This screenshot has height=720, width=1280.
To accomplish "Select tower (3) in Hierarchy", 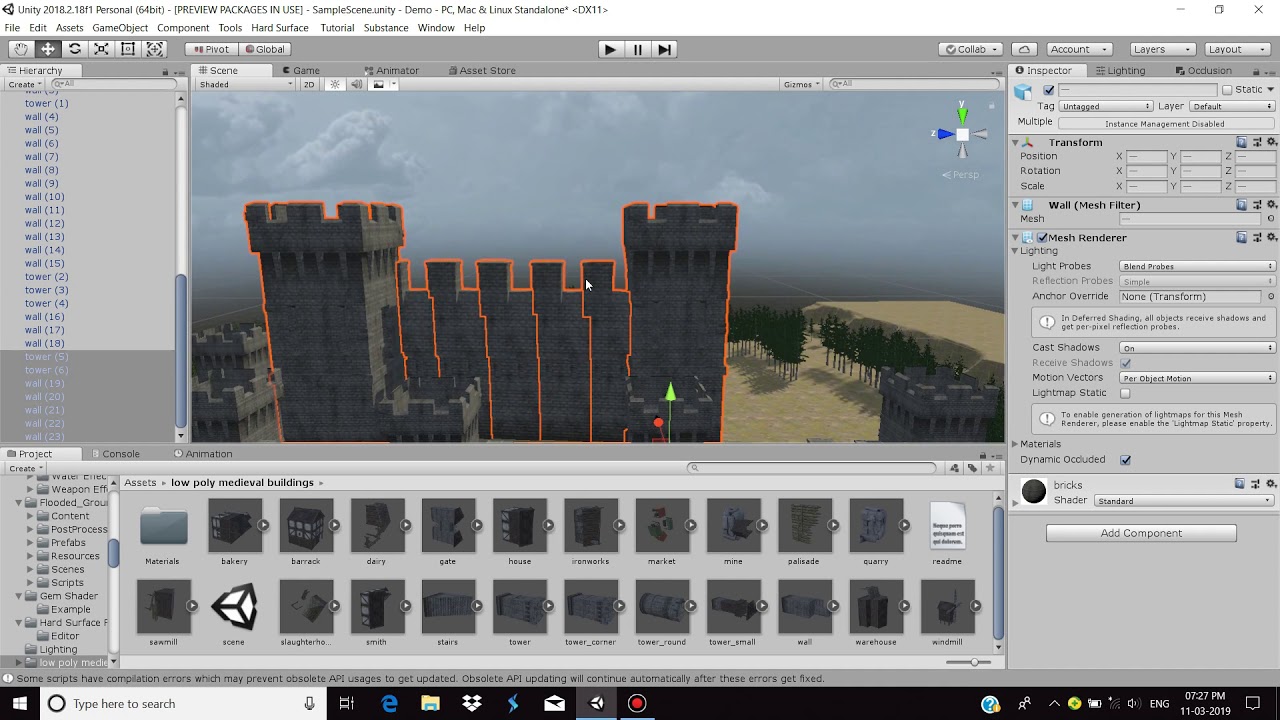I will click(47, 290).
